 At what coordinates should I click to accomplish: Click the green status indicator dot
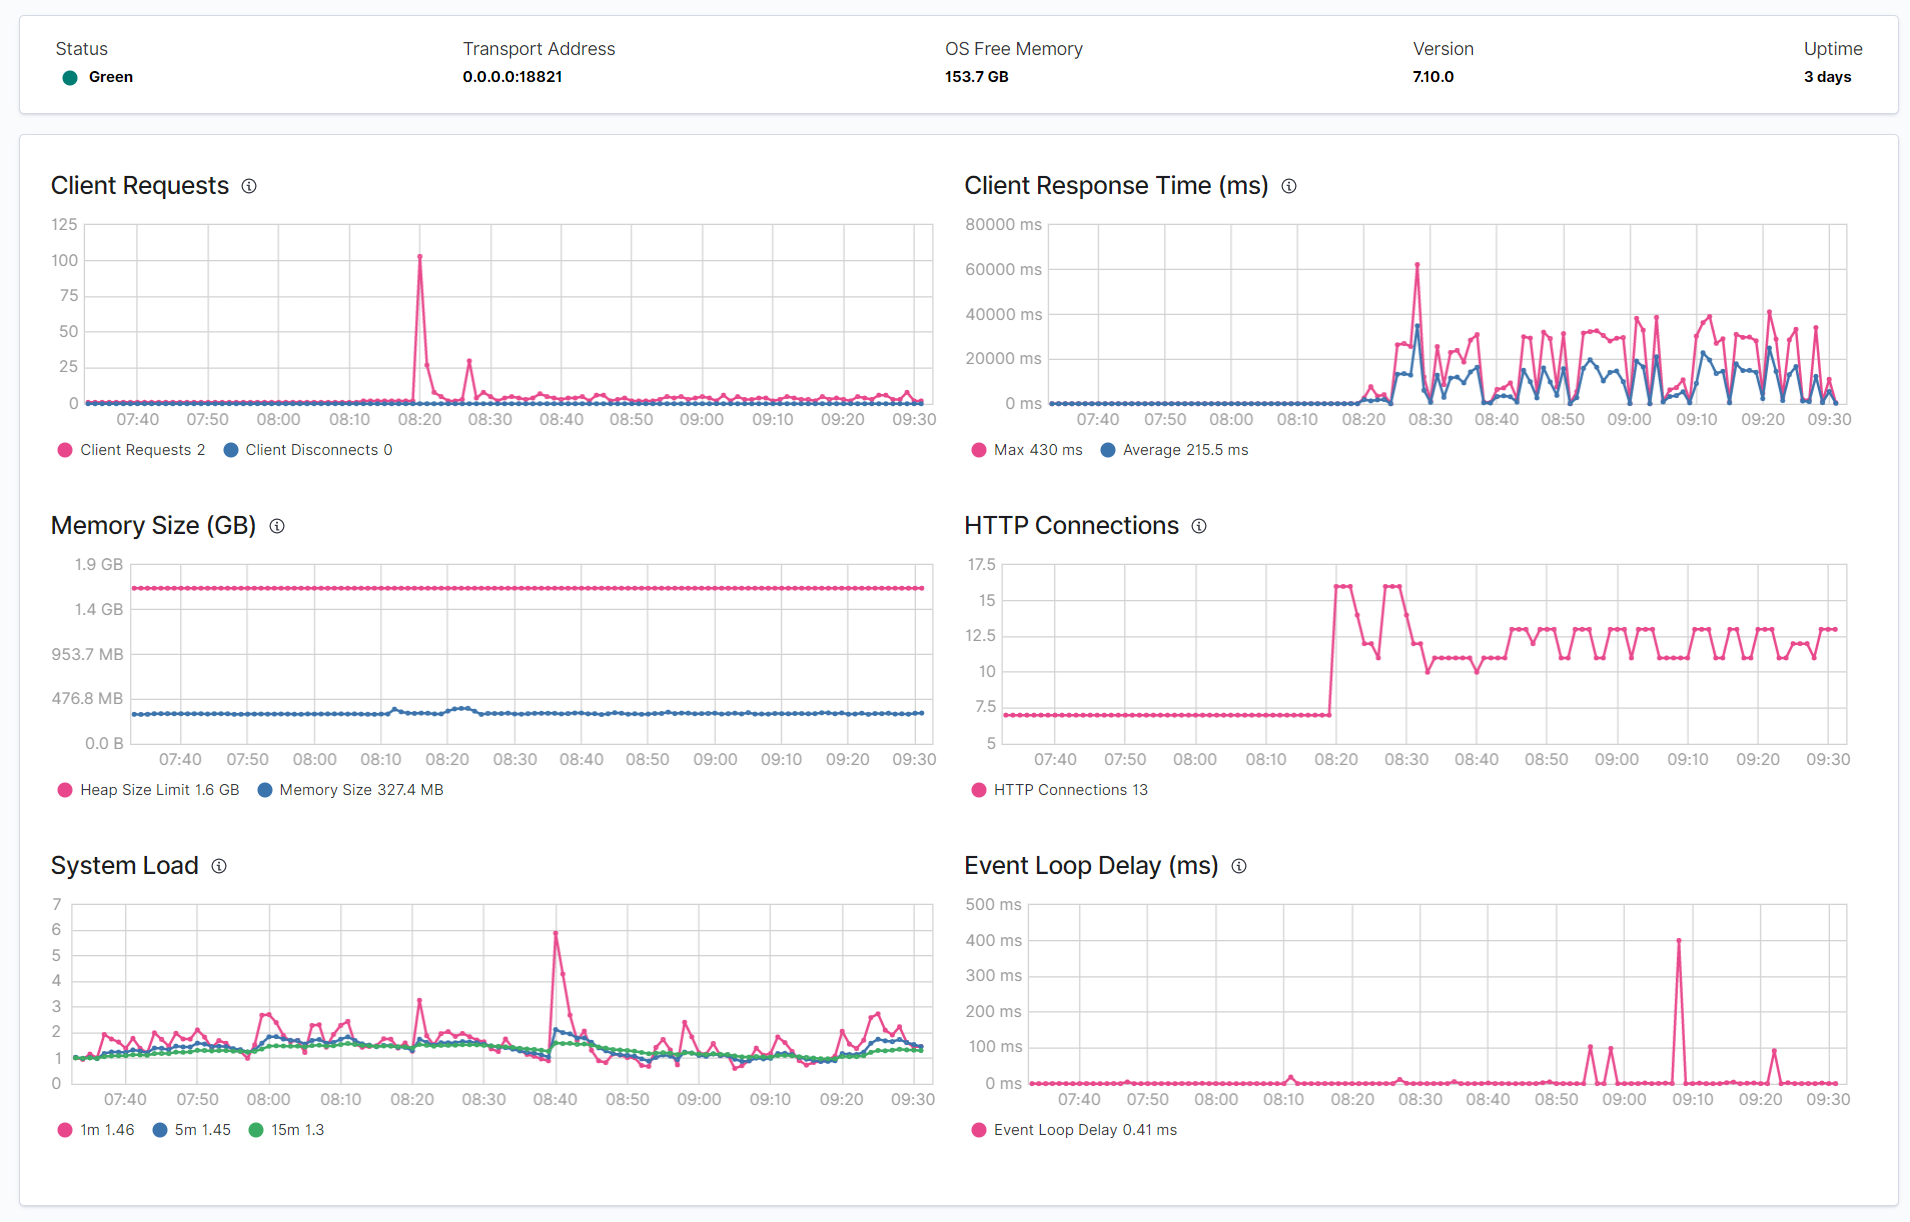[70, 78]
